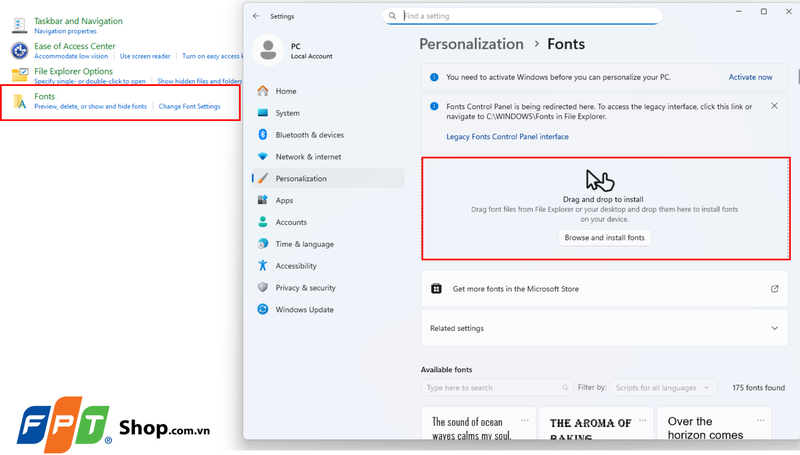Click the search magnifier icon
The height and width of the screenshot is (455, 800).
click(x=393, y=16)
